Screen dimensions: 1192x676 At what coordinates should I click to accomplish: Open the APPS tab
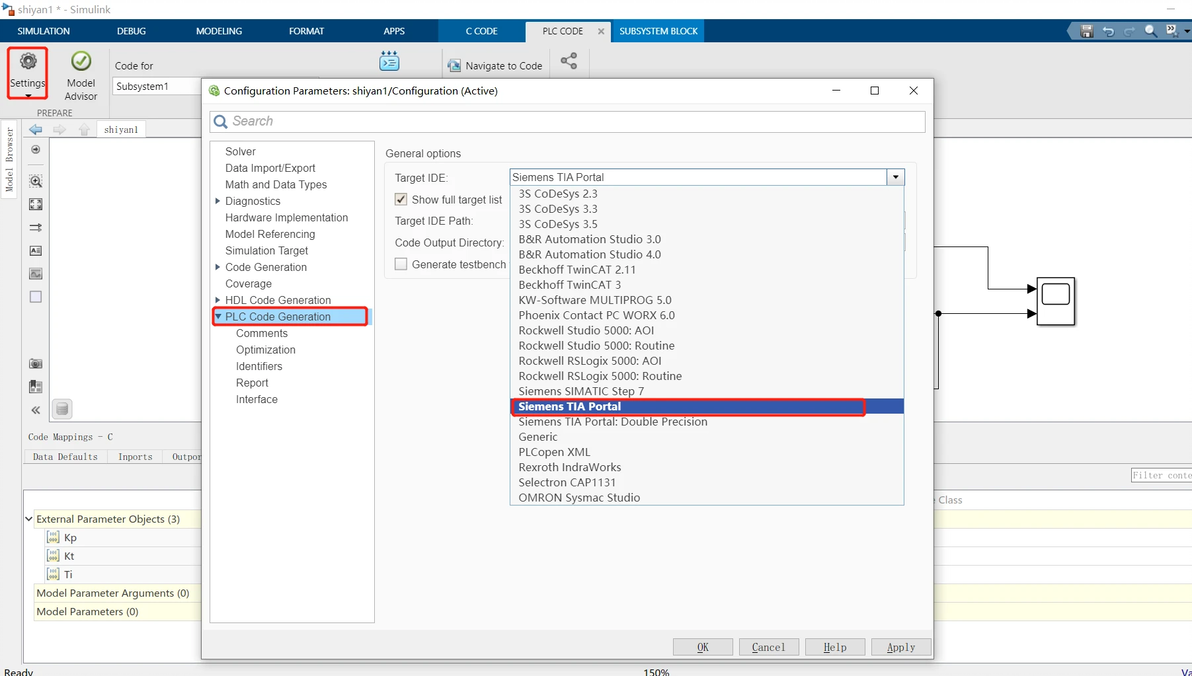pos(394,31)
